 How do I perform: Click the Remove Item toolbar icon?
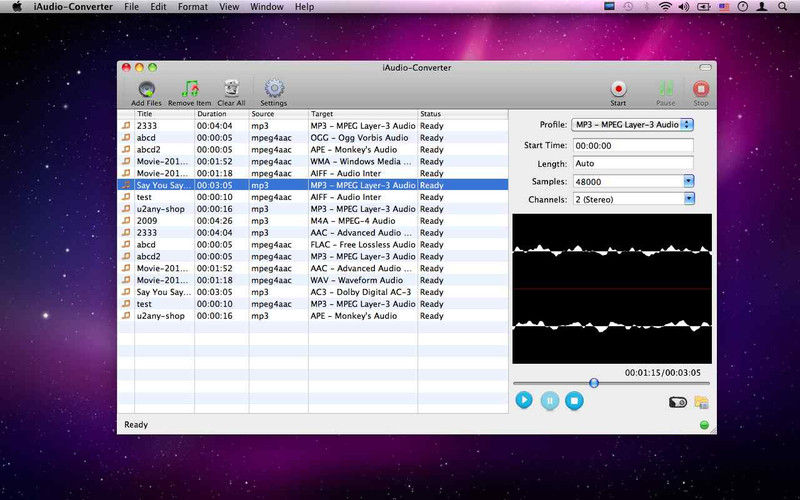pyautogui.click(x=190, y=89)
